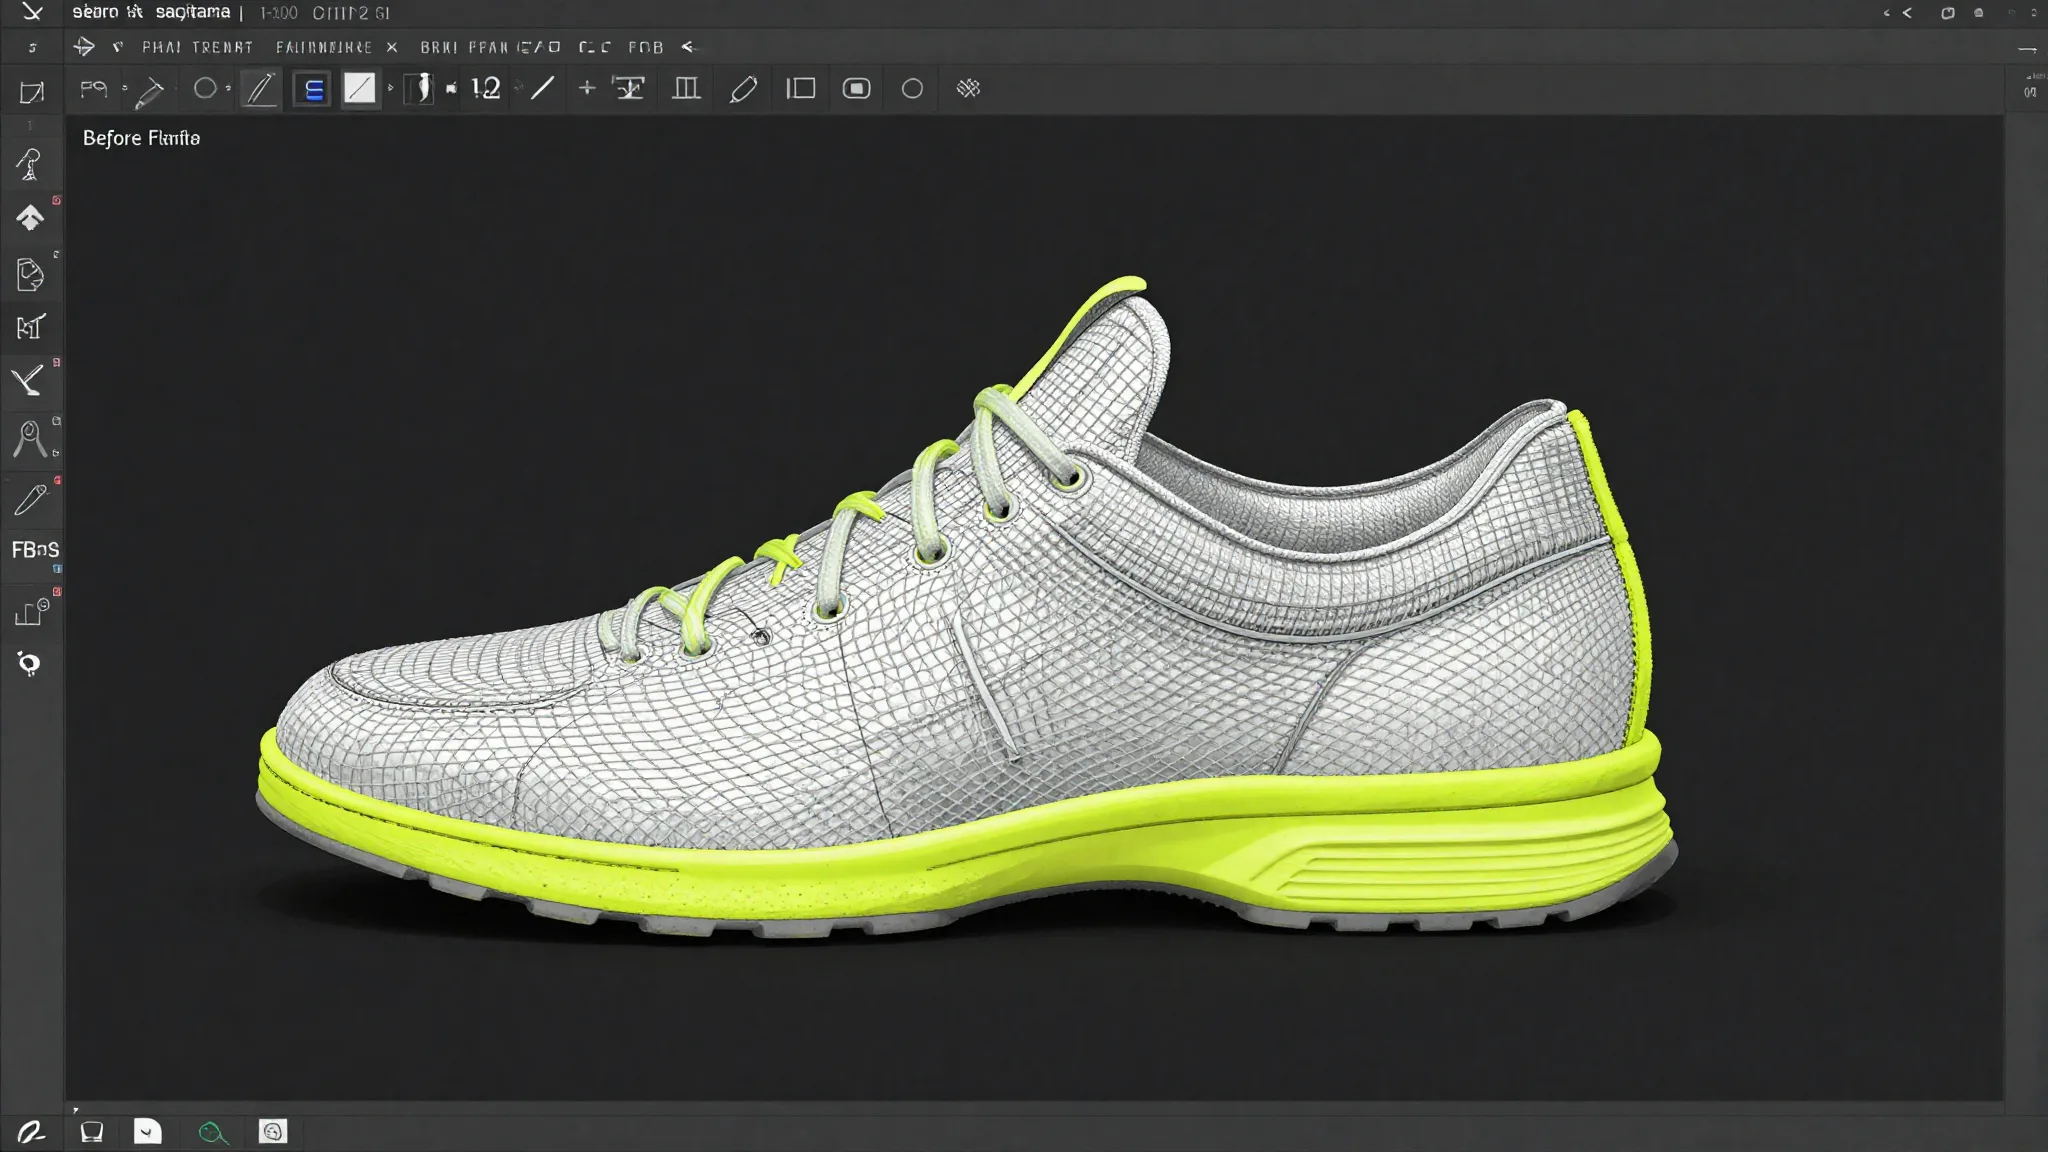Click the window restore icon top-right
Screen dimensions: 2048x1152
coord(1948,13)
